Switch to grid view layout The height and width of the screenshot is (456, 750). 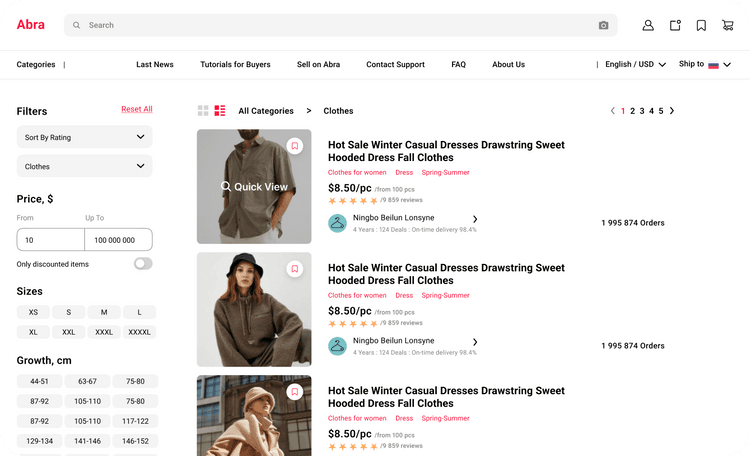click(203, 111)
